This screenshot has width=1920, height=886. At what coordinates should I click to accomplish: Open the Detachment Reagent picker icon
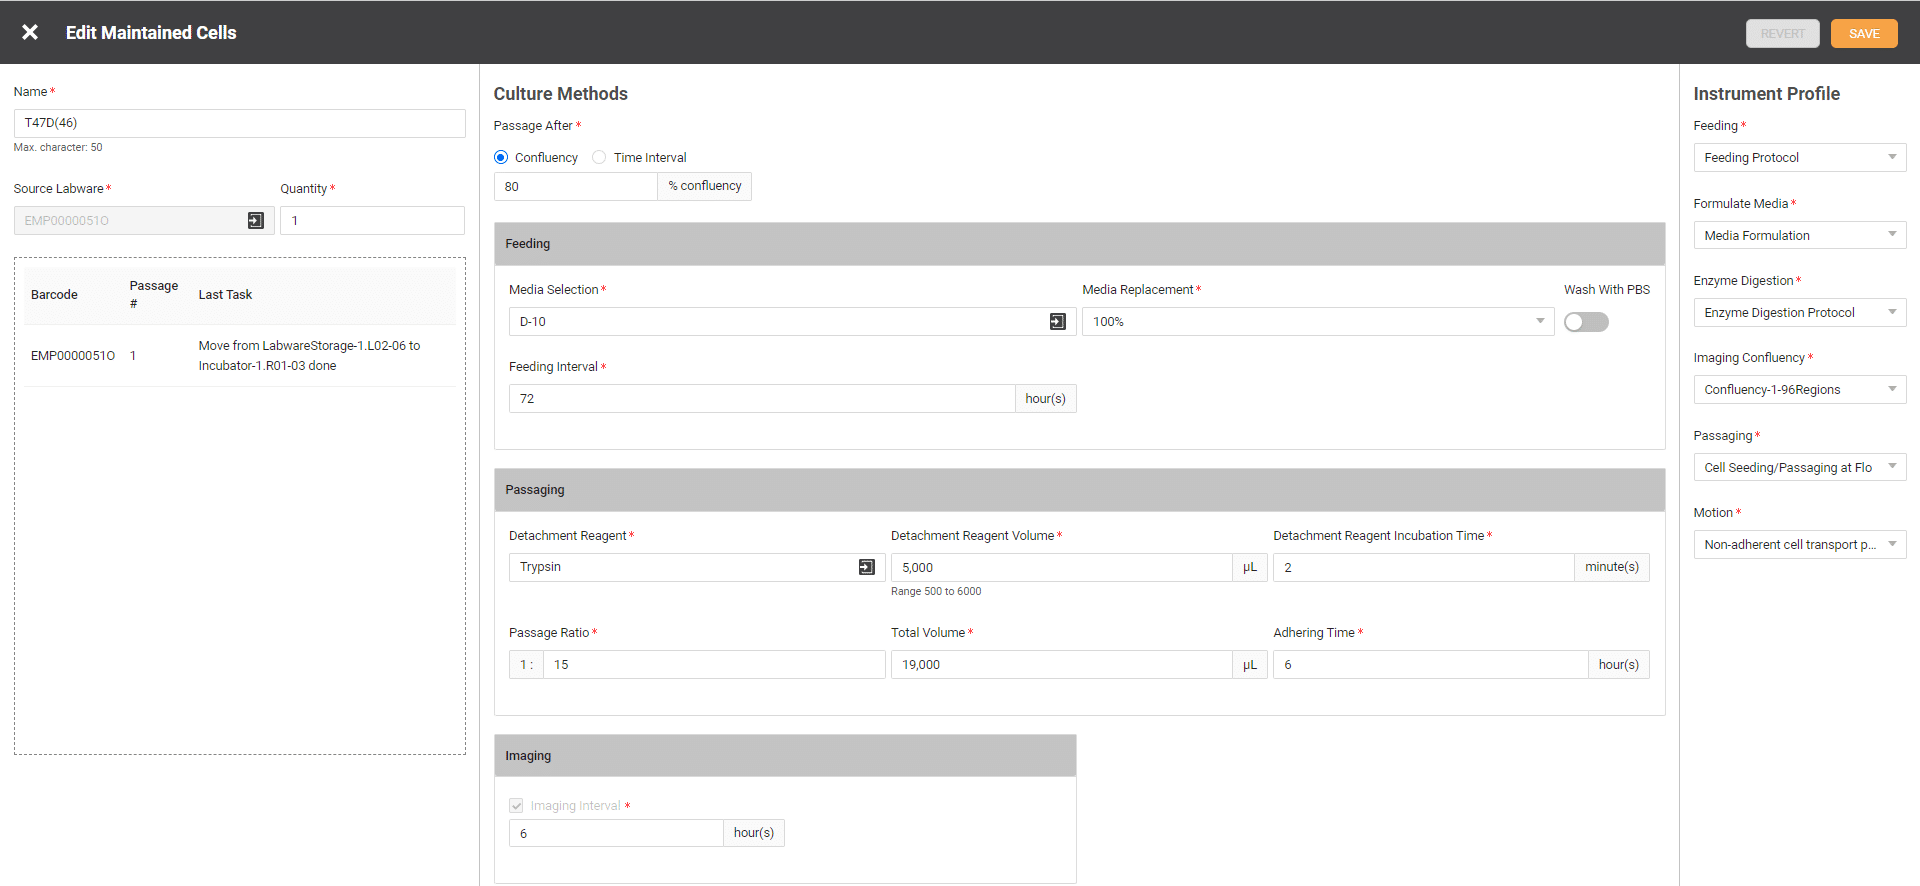click(866, 567)
